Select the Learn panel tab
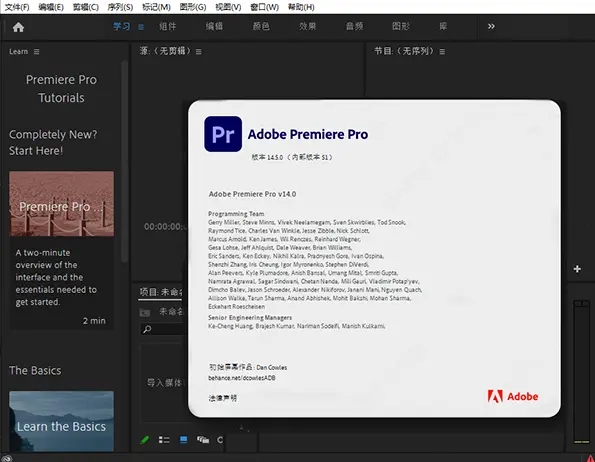Viewport: 595px width, 462px height. [19, 52]
